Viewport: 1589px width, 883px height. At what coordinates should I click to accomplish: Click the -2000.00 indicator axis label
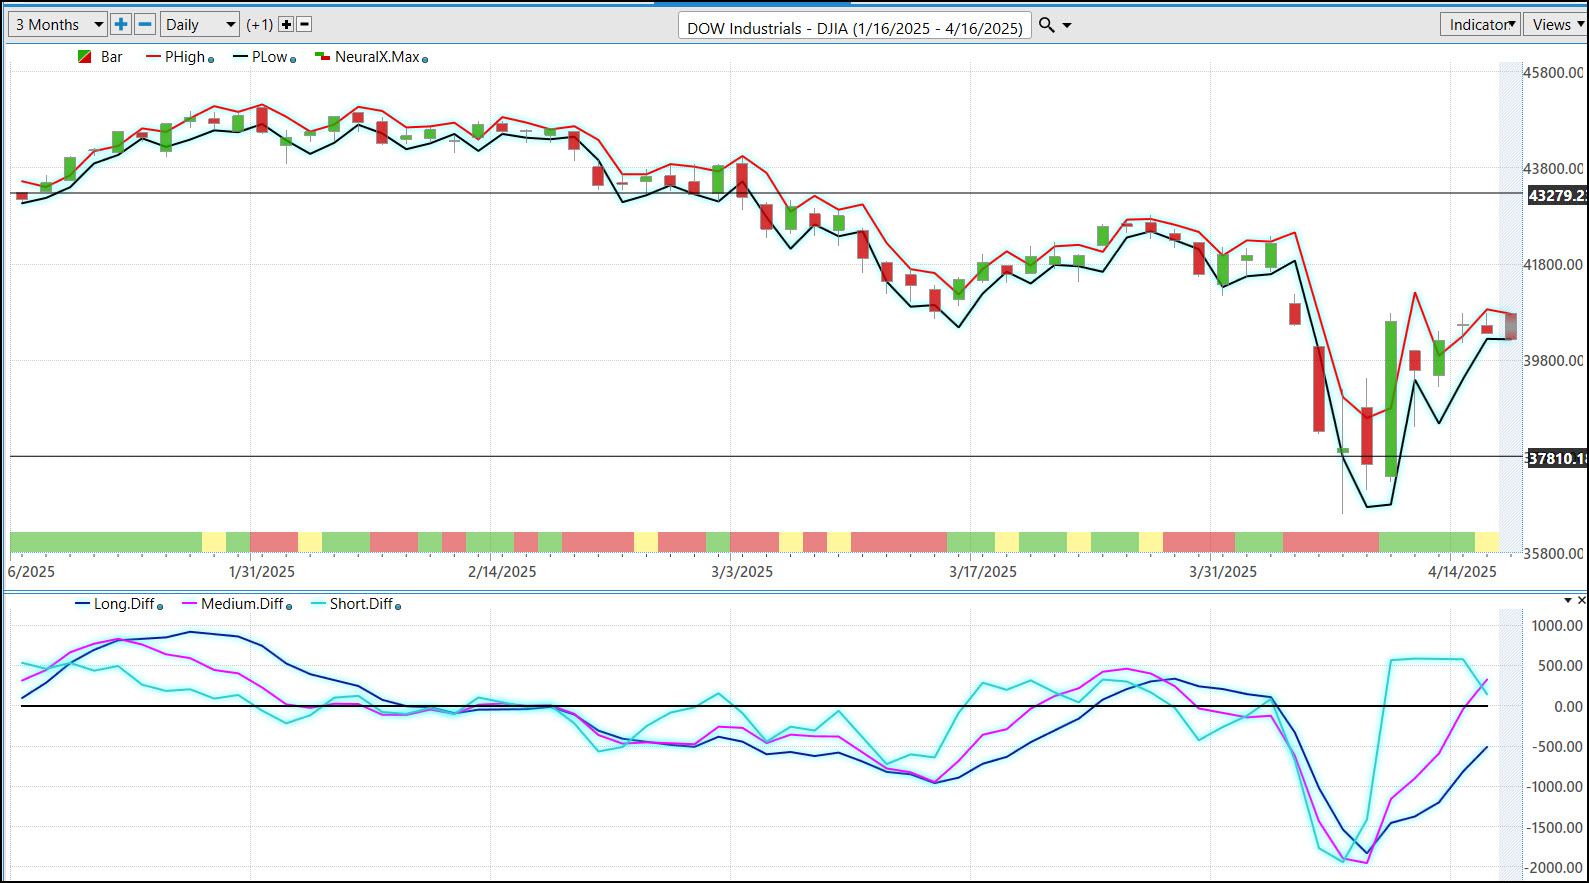coord(1555,868)
